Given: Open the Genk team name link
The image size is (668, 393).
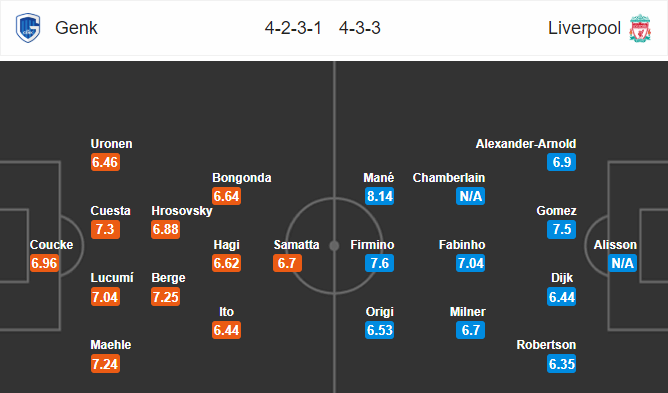Looking at the screenshot, I should click(x=76, y=28).
